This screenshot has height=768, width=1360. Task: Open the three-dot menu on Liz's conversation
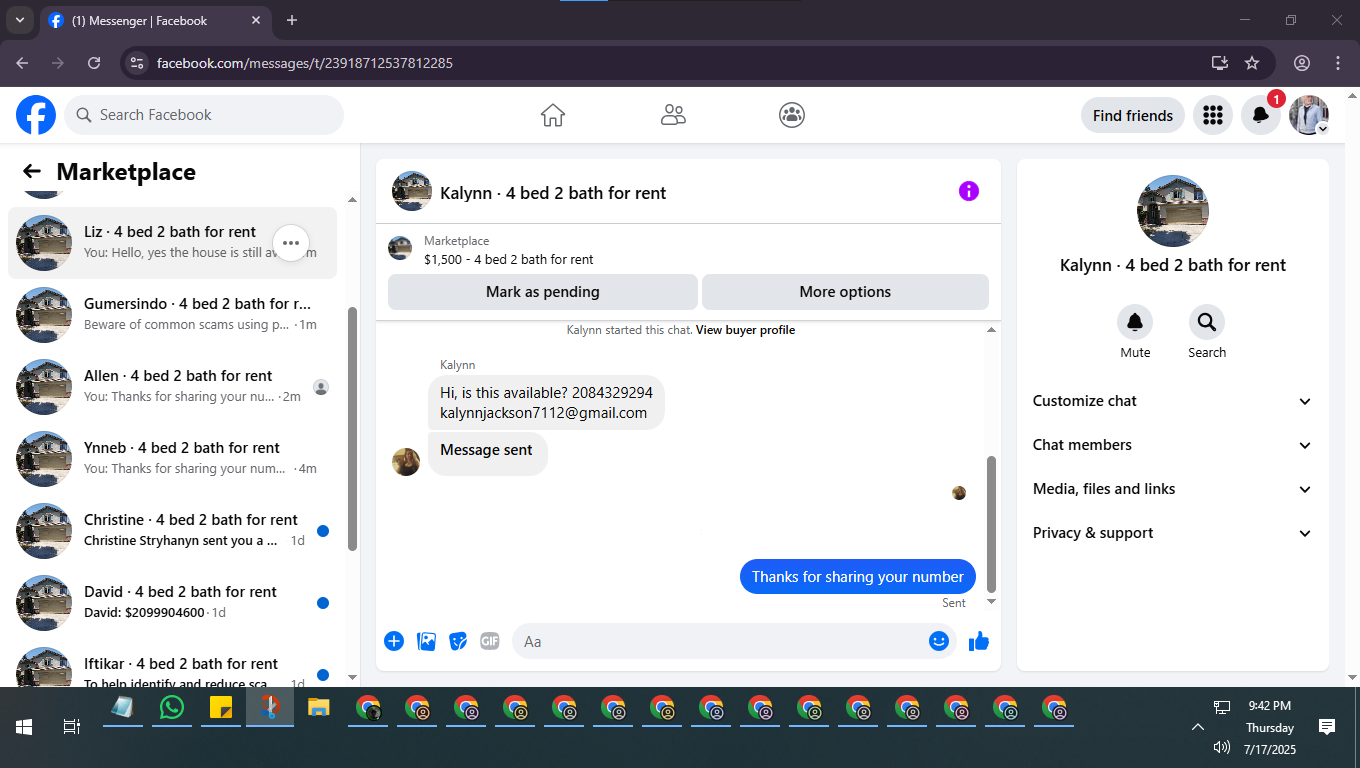pos(291,242)
